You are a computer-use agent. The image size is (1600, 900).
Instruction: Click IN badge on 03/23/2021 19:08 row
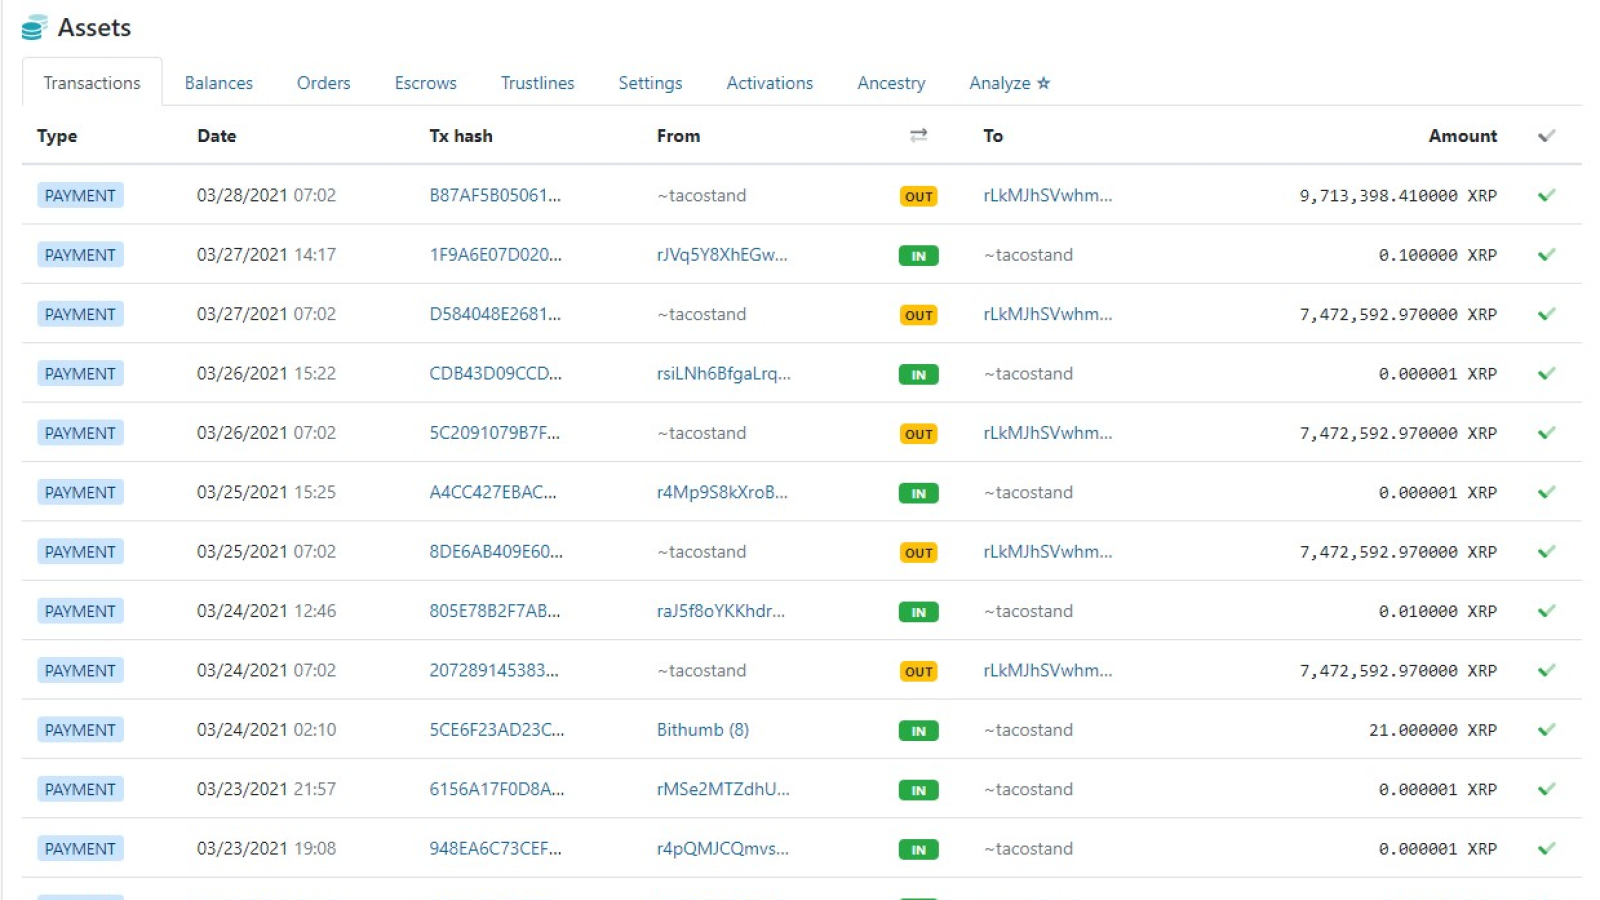click(918, 850)
